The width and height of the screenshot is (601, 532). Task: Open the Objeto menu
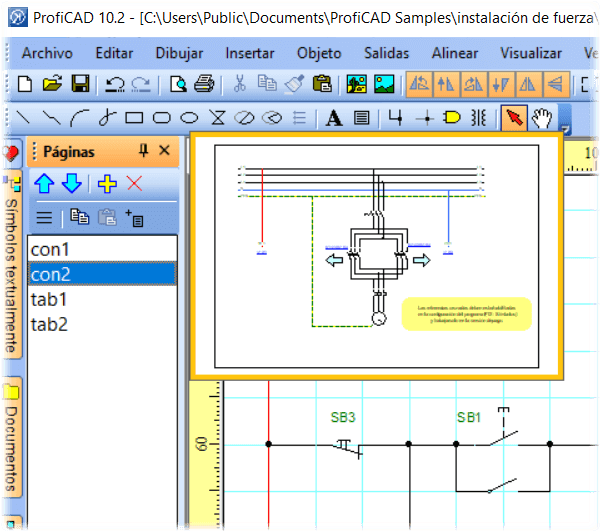(x=319, y=53)
